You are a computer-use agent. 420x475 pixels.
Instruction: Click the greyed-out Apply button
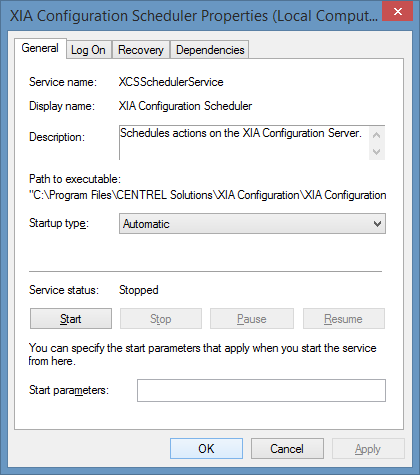368,449
